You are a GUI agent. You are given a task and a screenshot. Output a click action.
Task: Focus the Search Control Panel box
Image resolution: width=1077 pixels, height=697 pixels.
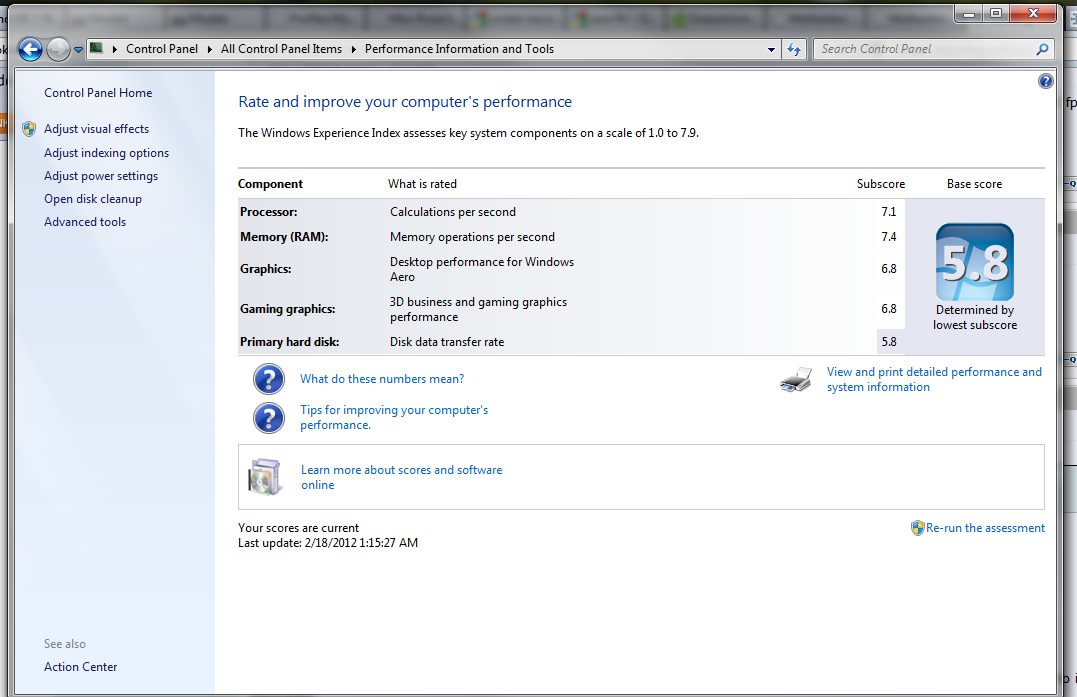point(924,49)
